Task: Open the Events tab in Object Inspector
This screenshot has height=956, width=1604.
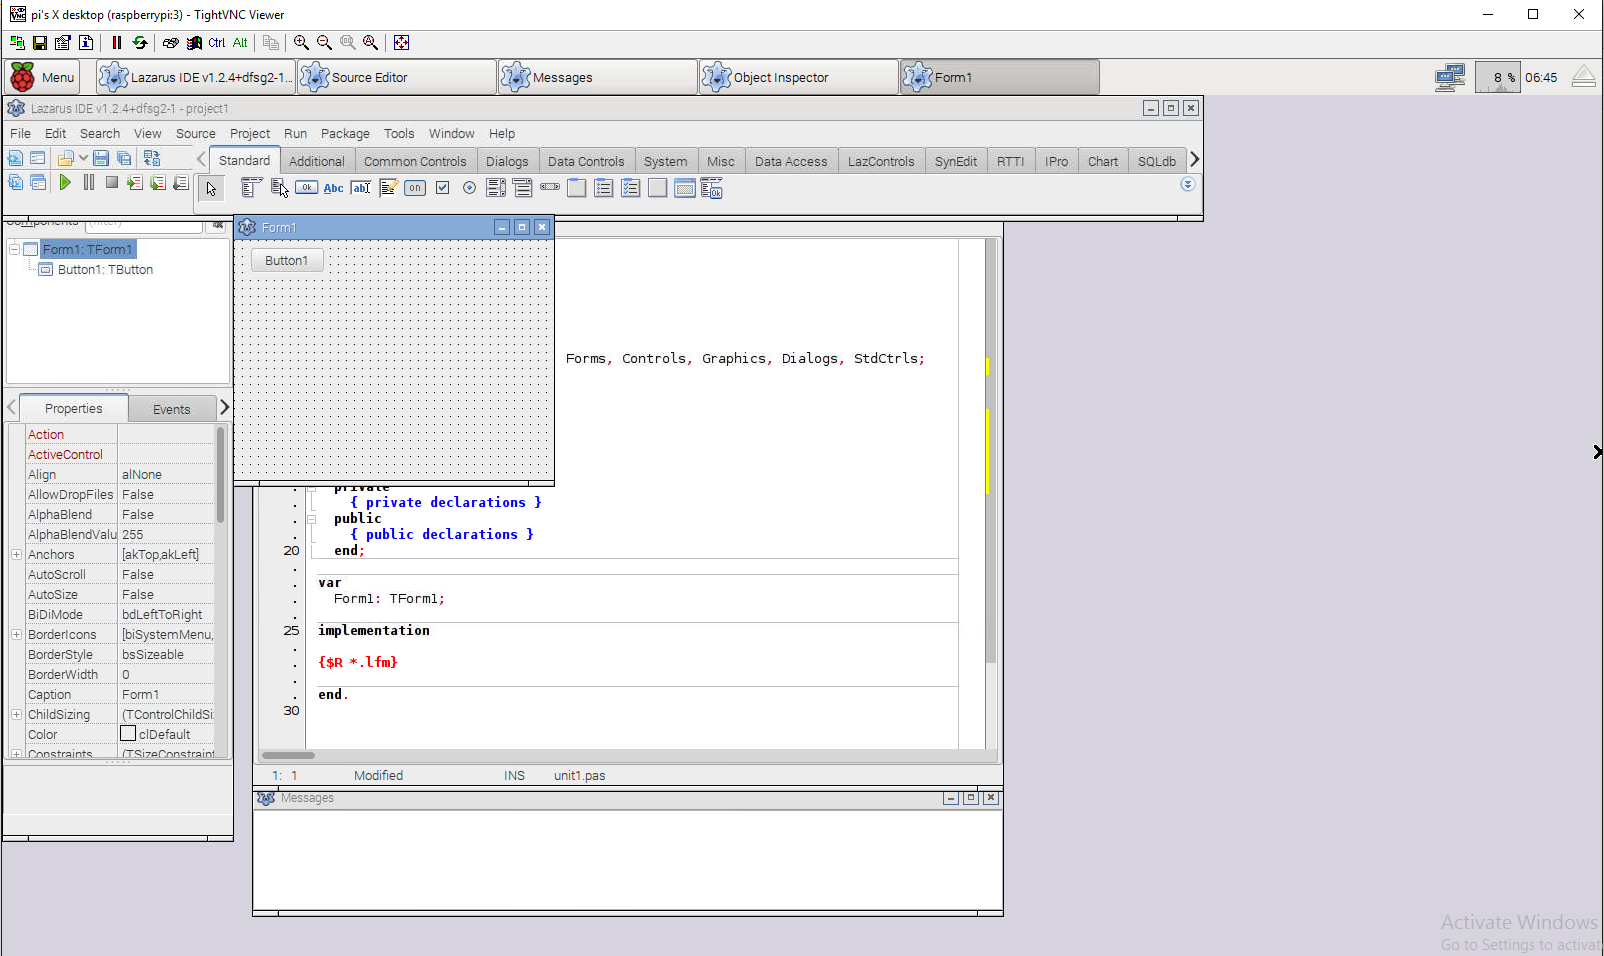Action: 171,409
